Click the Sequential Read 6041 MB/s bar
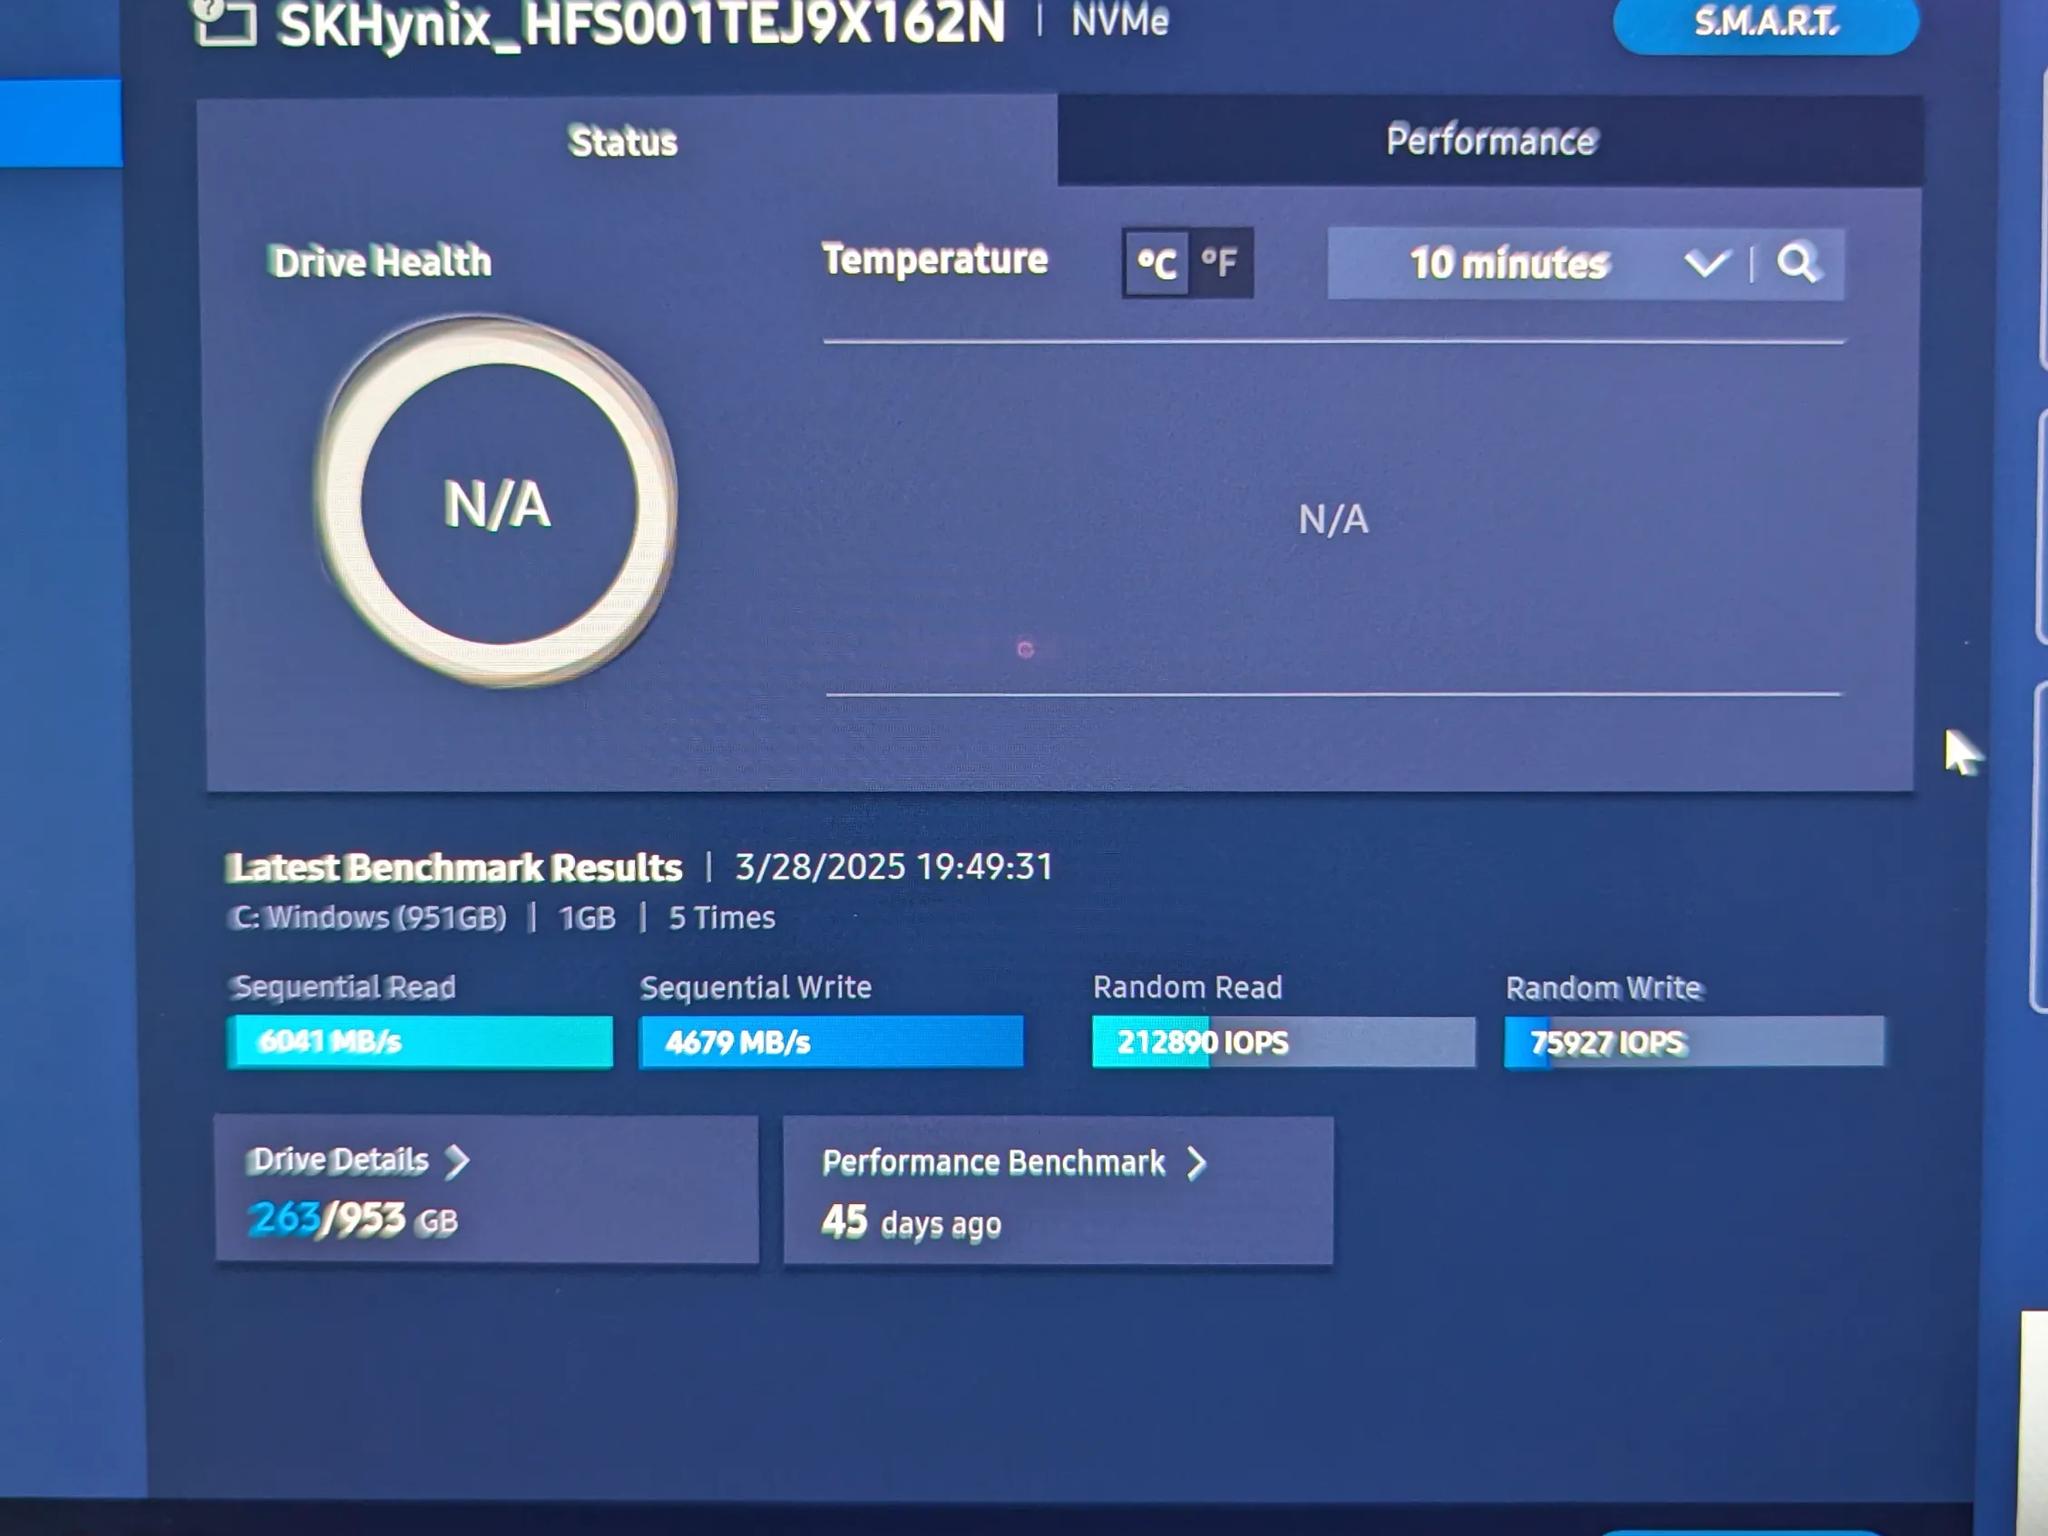2048x1536 pixels. coord(420,1043)
